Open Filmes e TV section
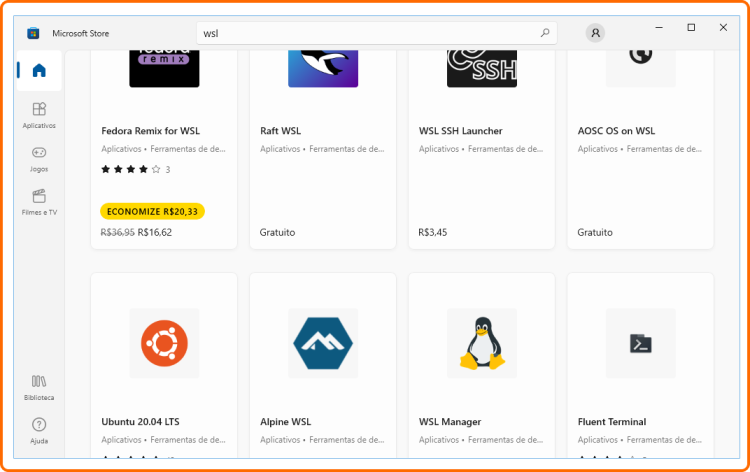Image resolution: width=750 pixels, height=472 pixels. [x=39, y=202]
